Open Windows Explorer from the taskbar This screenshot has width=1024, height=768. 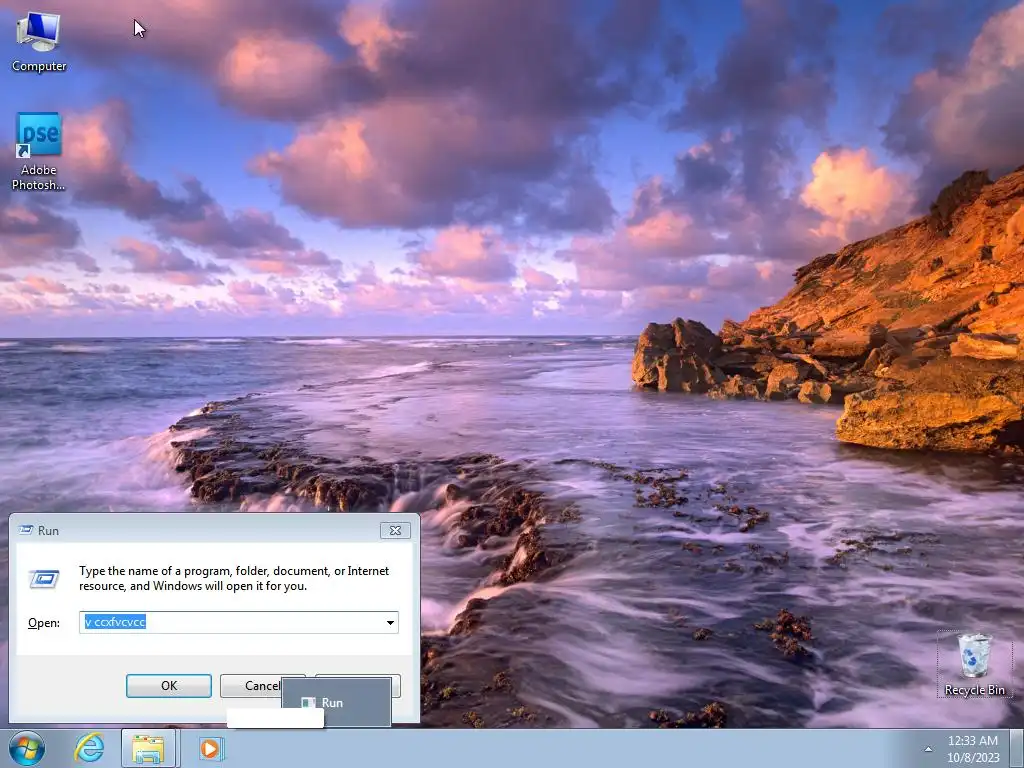point(149,748)
